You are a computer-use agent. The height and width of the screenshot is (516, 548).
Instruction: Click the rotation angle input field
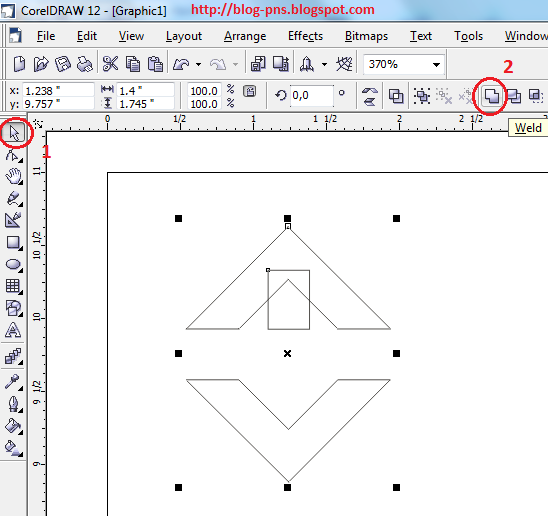pos(311,95)
